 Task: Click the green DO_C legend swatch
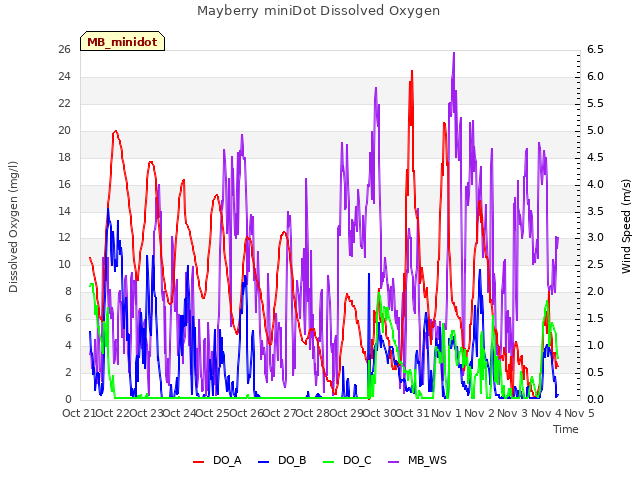pyautogui.click(x=328, y=462)
